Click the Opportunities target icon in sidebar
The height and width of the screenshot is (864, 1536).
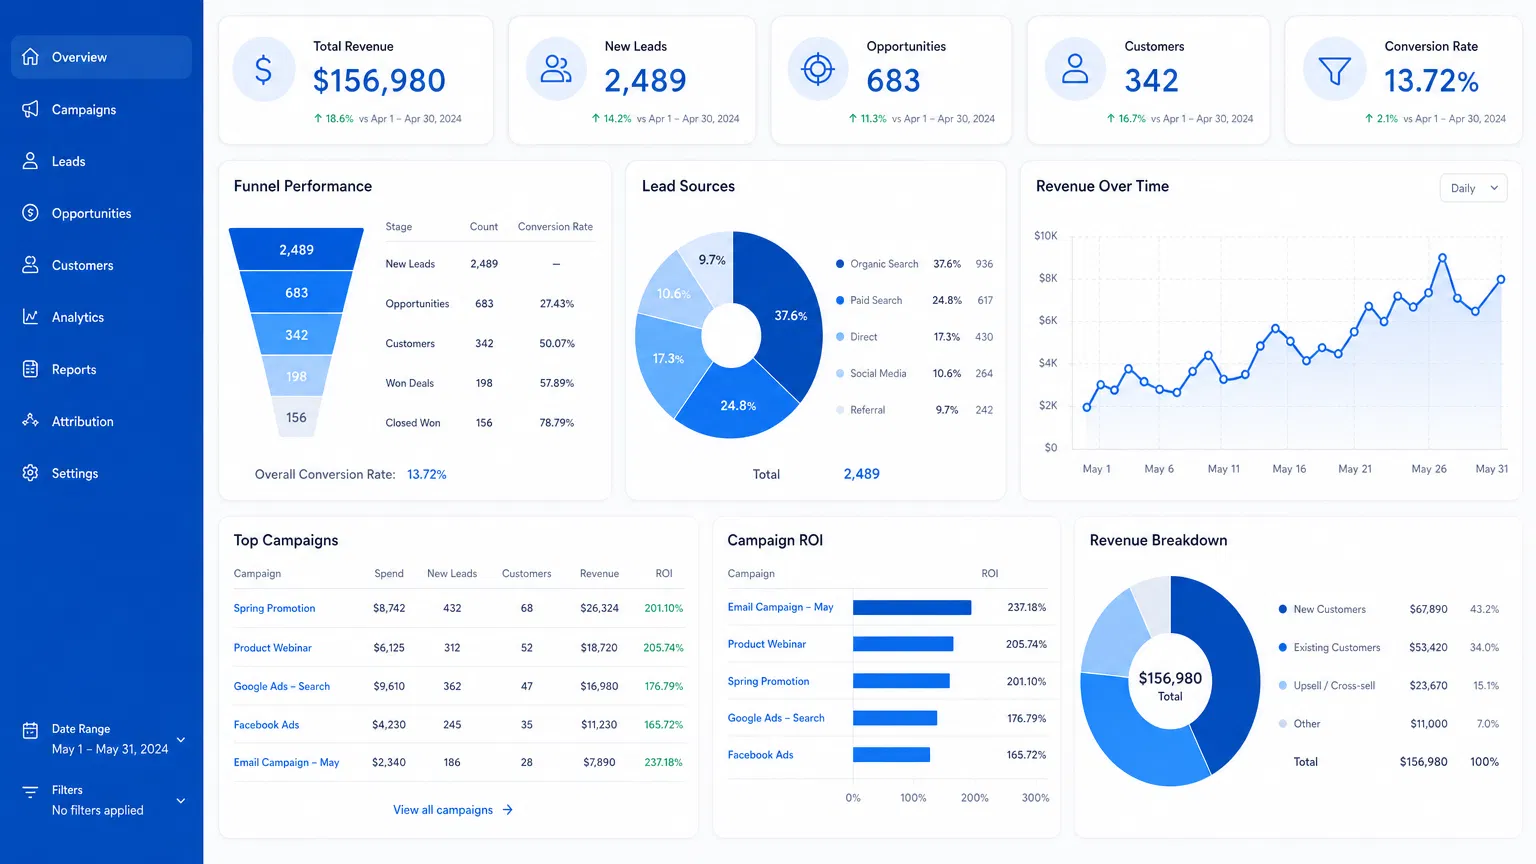[31, 213]
